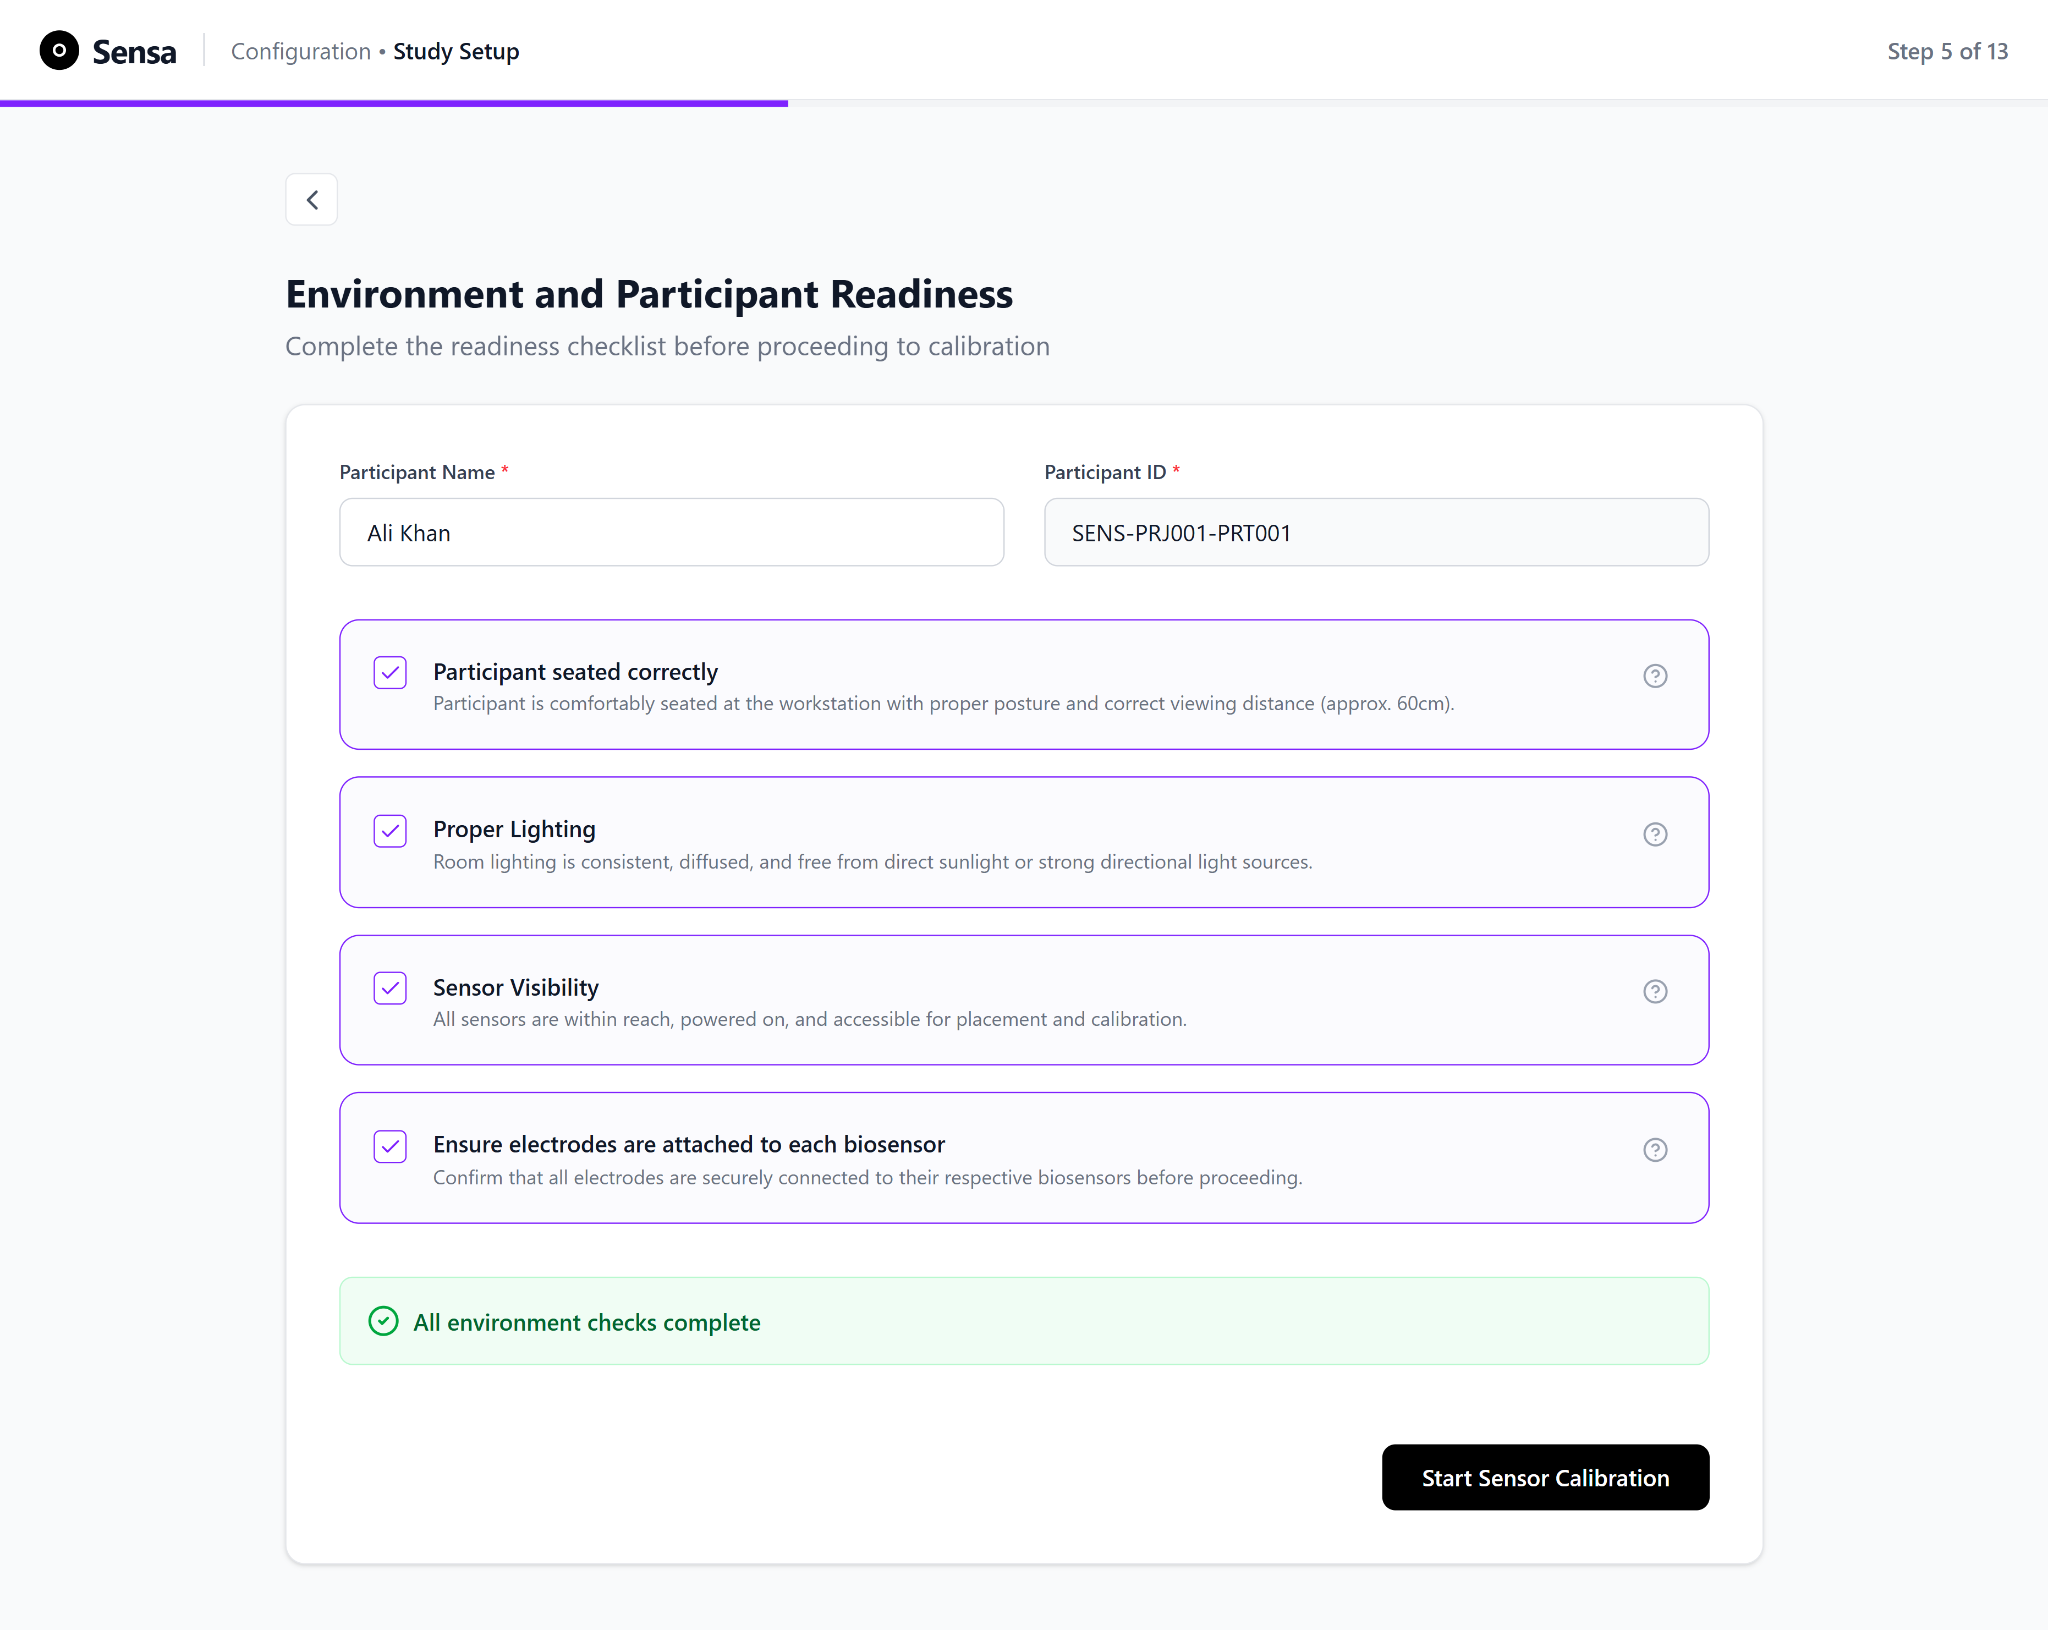Image resolution: width=2048 pixels, height=1630 pixels.
Task: Click the Study Setup breadcrumb
Action: (456, 51)
